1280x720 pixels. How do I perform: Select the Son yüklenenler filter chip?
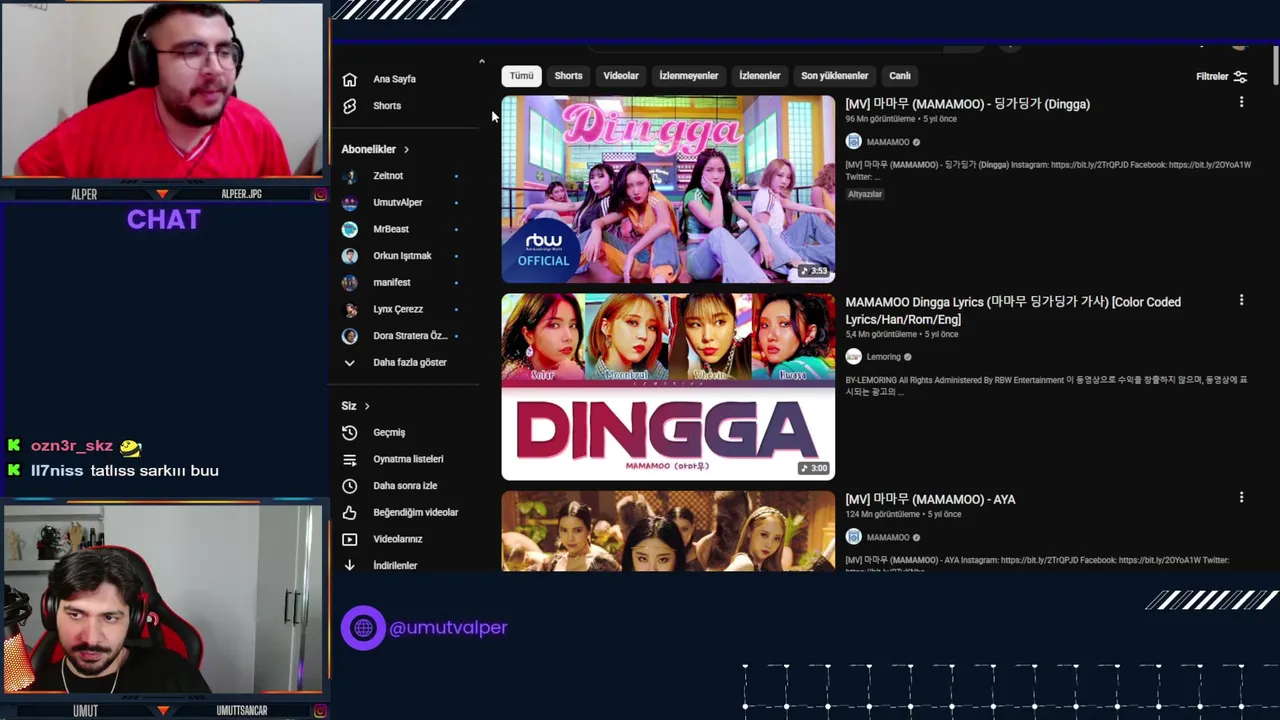pyautogui.click(x=835, y=76)
